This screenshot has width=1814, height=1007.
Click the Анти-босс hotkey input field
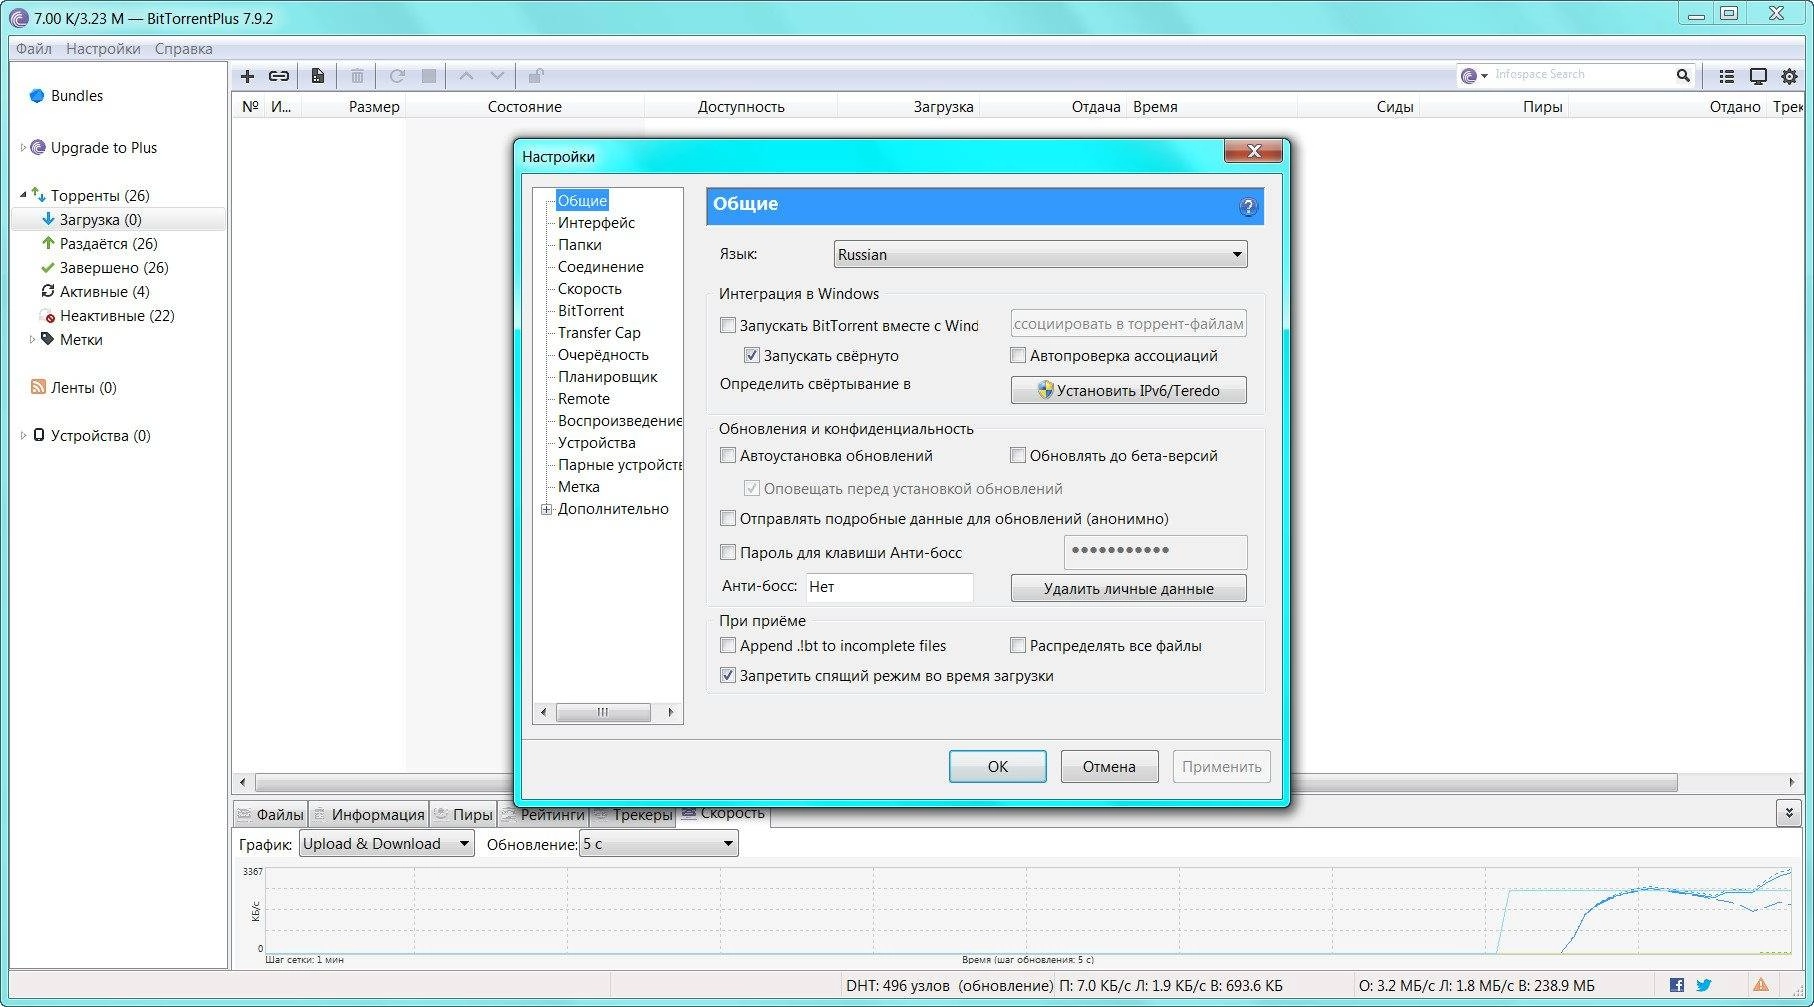[x=888, y=587]
